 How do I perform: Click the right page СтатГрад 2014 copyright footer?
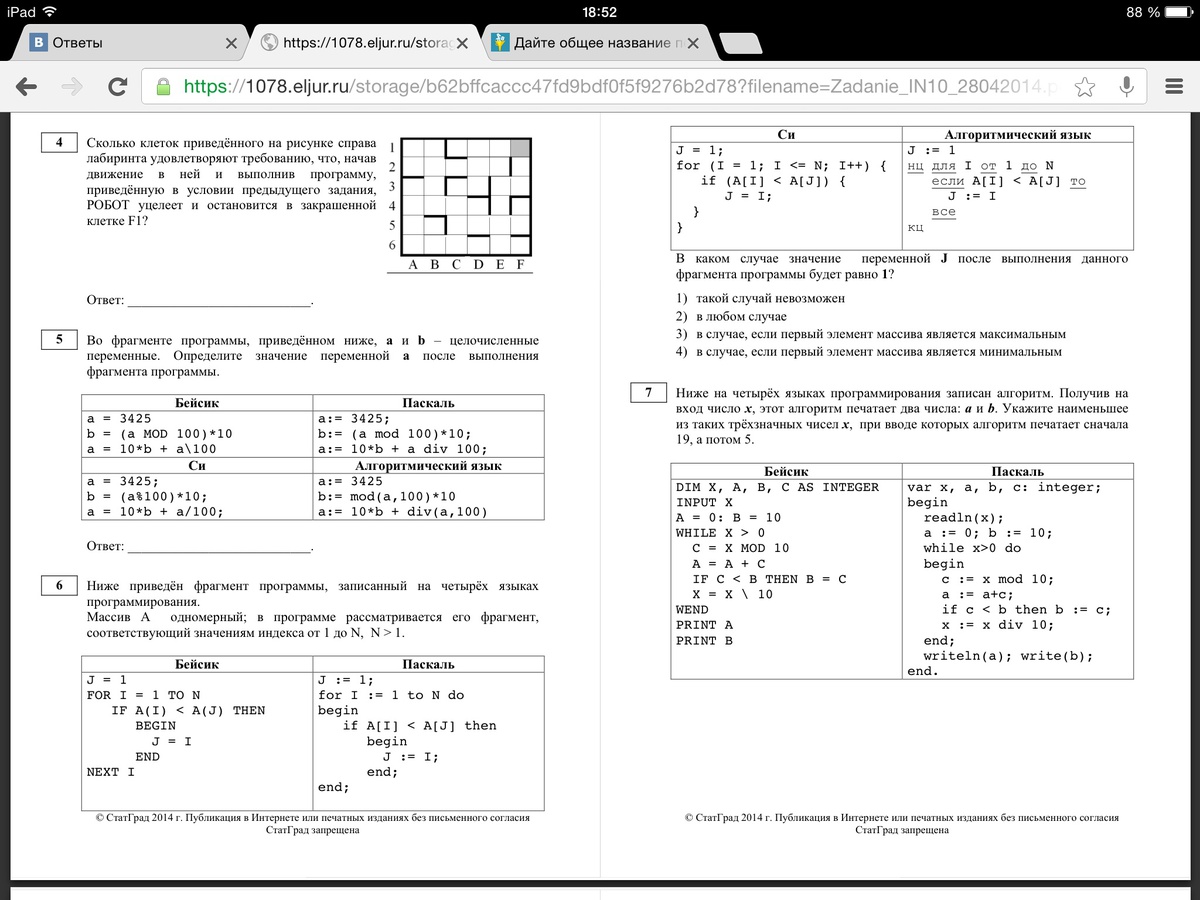click(x=902, y=824)
